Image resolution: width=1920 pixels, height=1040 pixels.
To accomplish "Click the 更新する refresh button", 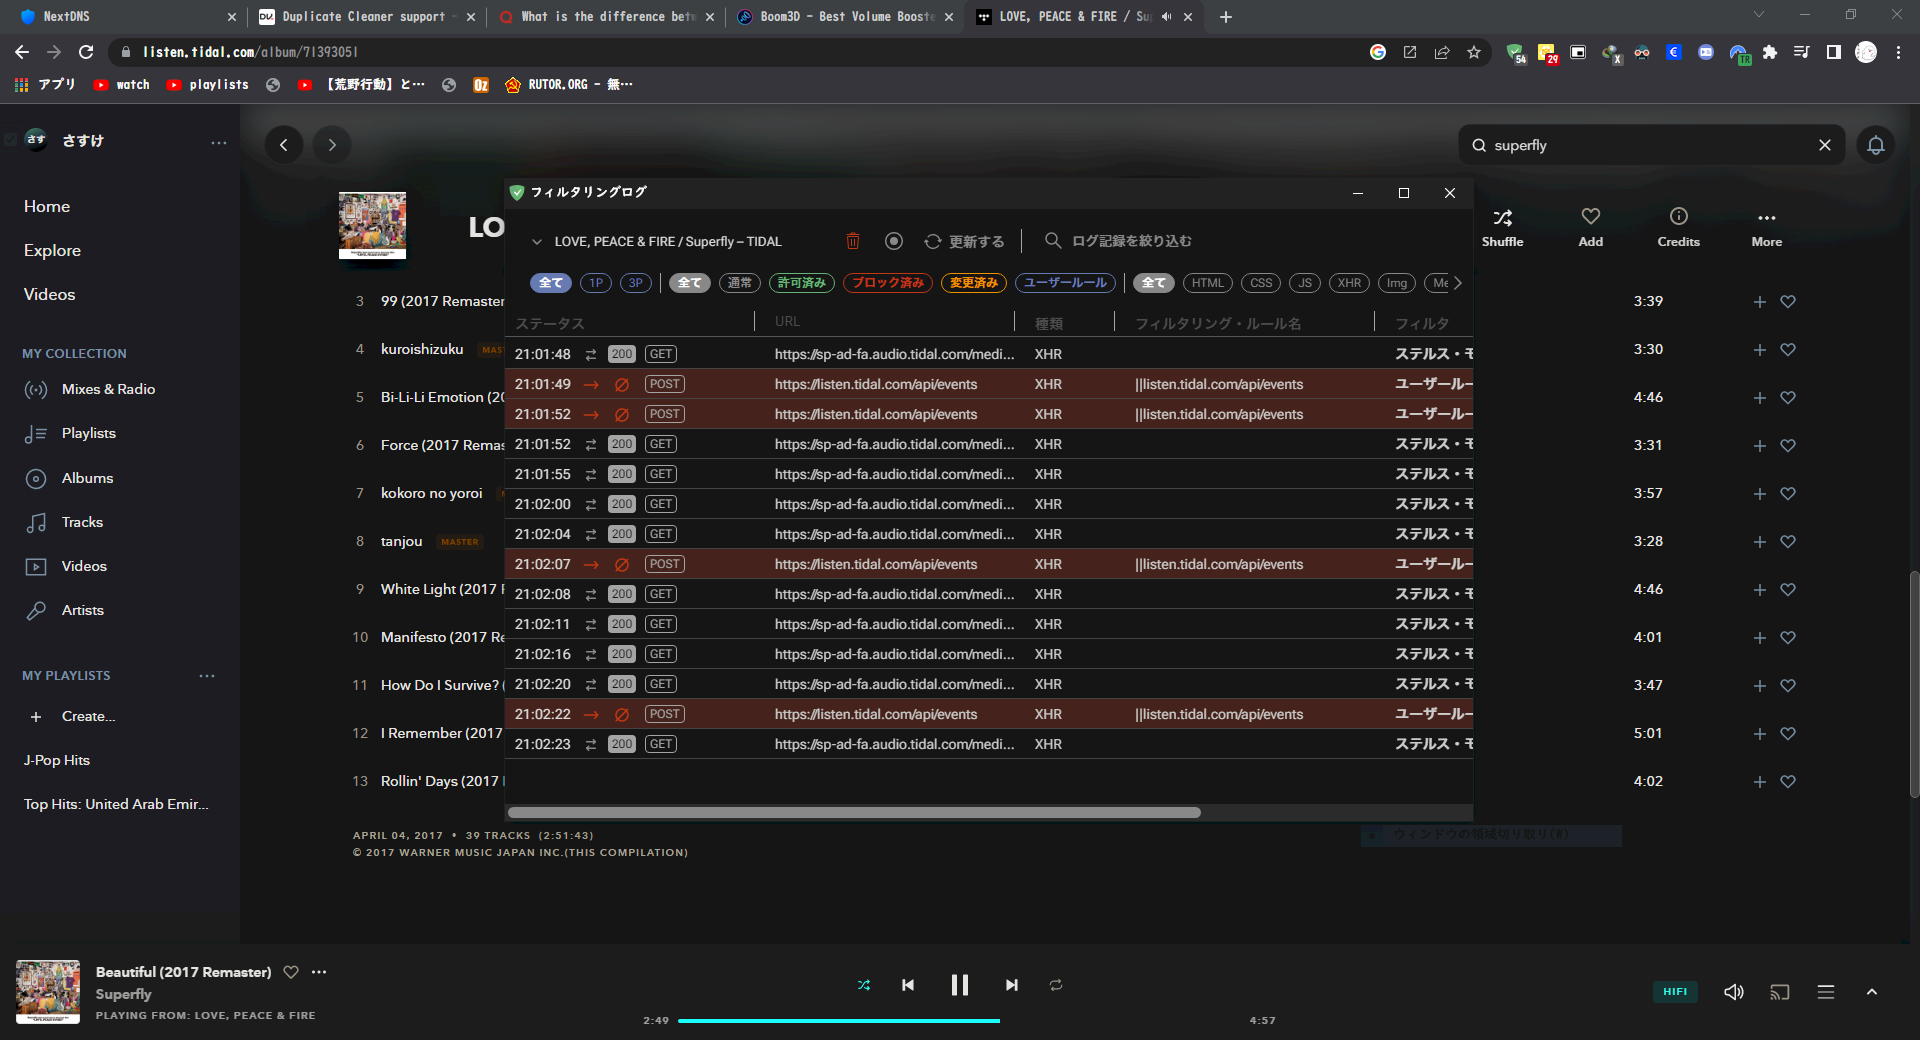I will [964, 241].
